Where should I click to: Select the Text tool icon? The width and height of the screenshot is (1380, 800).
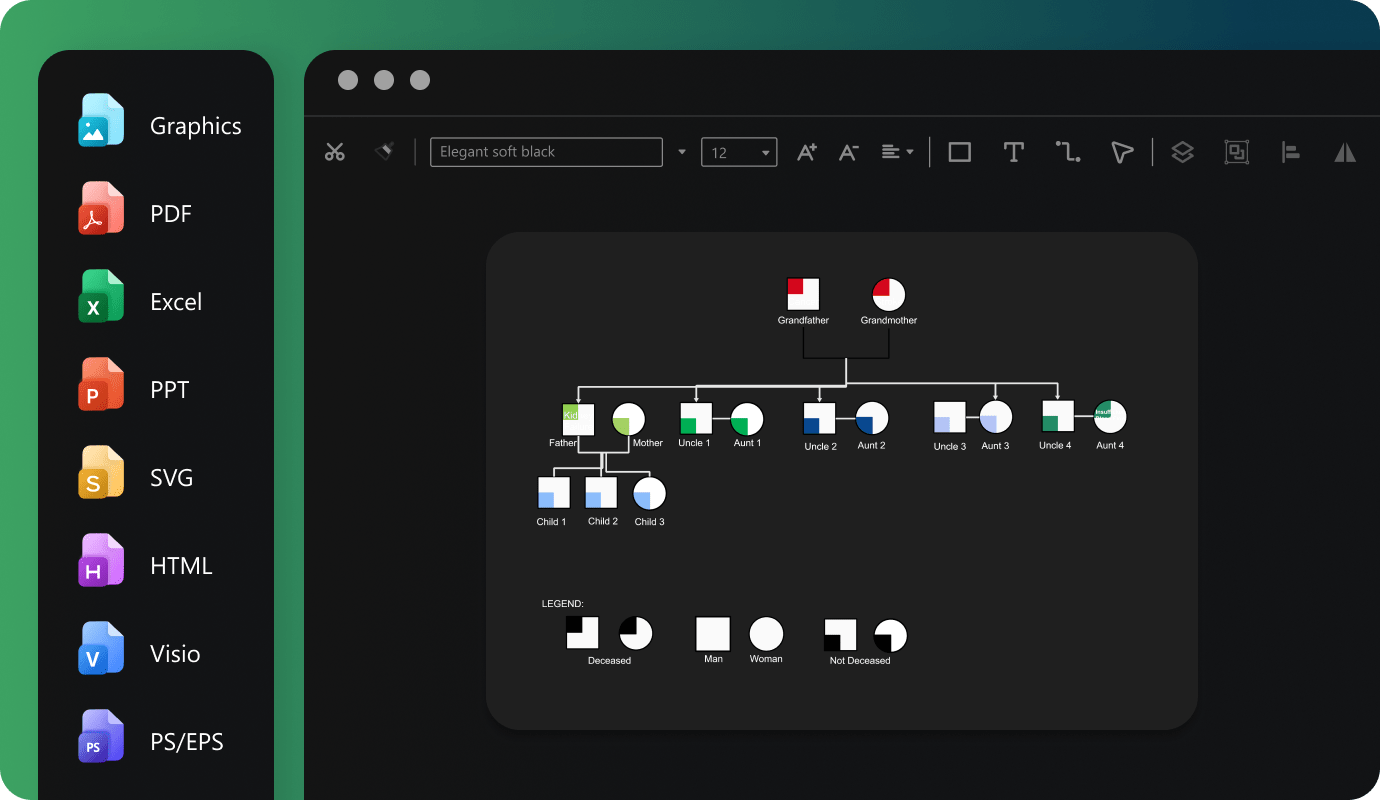(x=1013, y=152)
